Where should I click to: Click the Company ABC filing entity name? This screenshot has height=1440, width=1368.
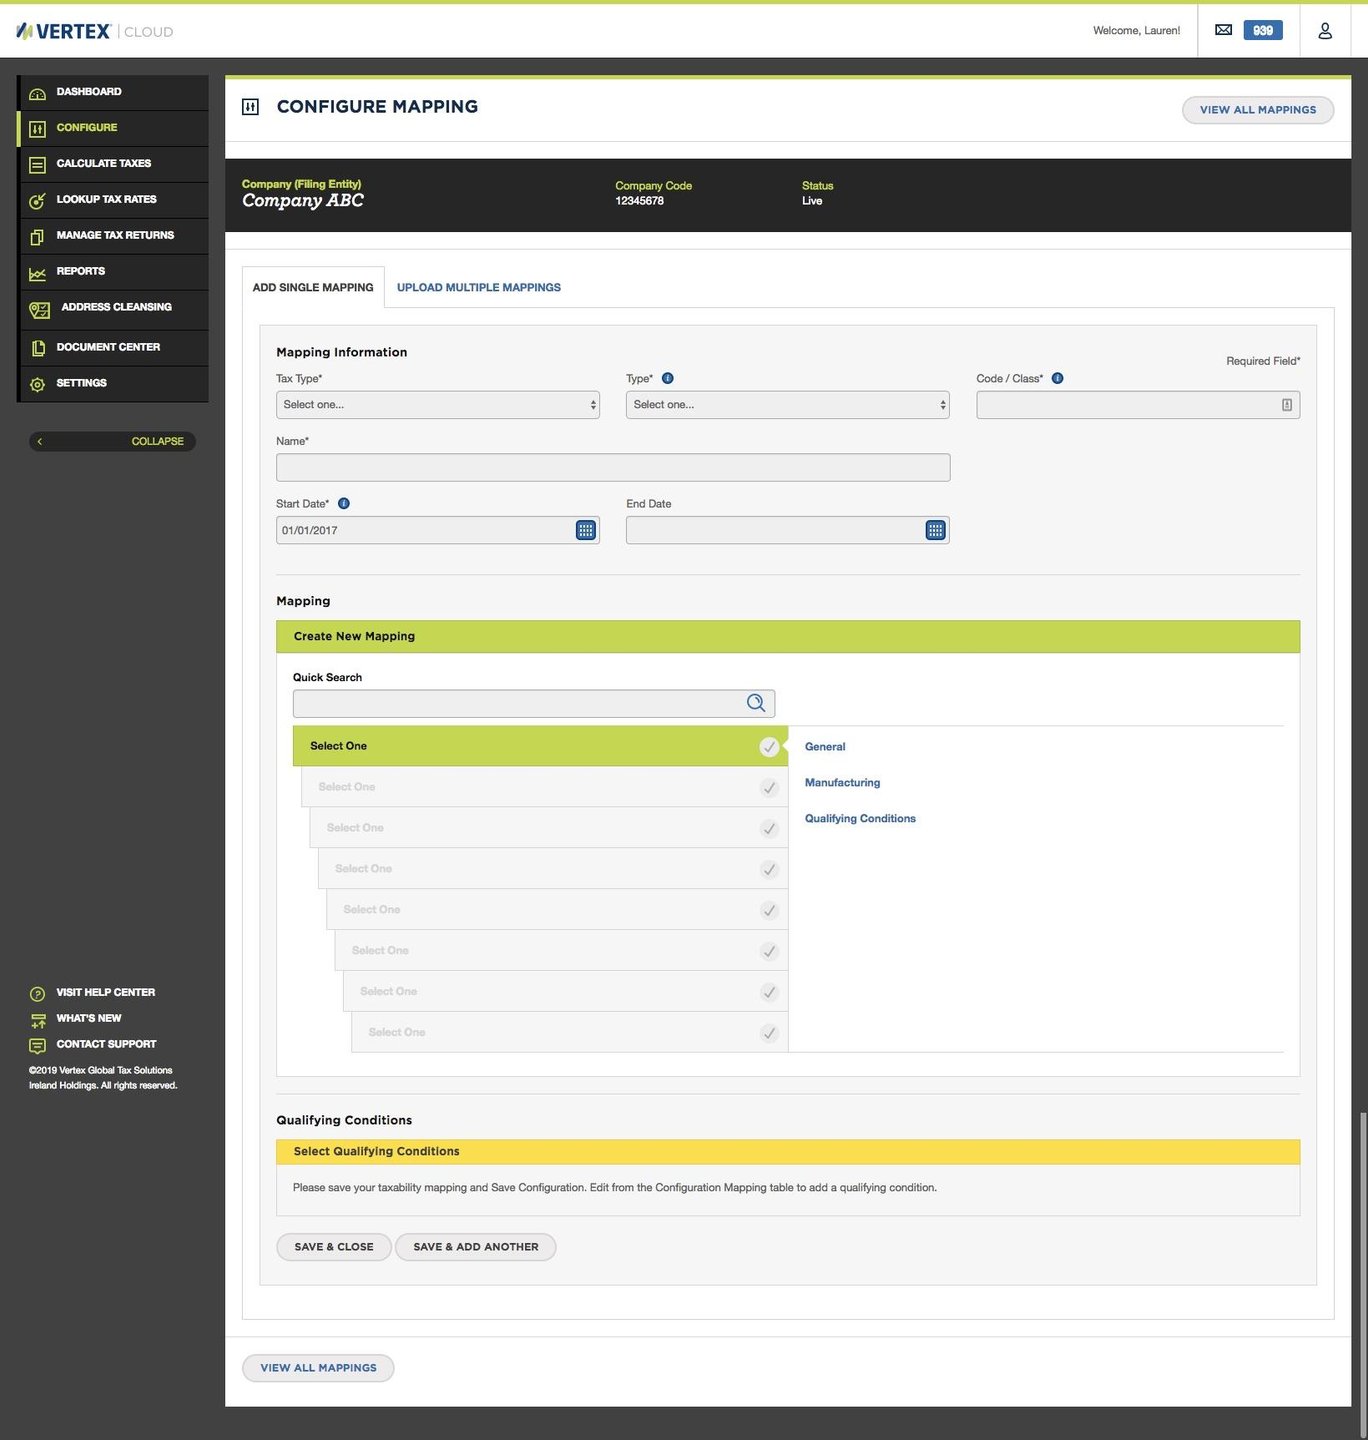pyautogui.click(x=303, y=201)
